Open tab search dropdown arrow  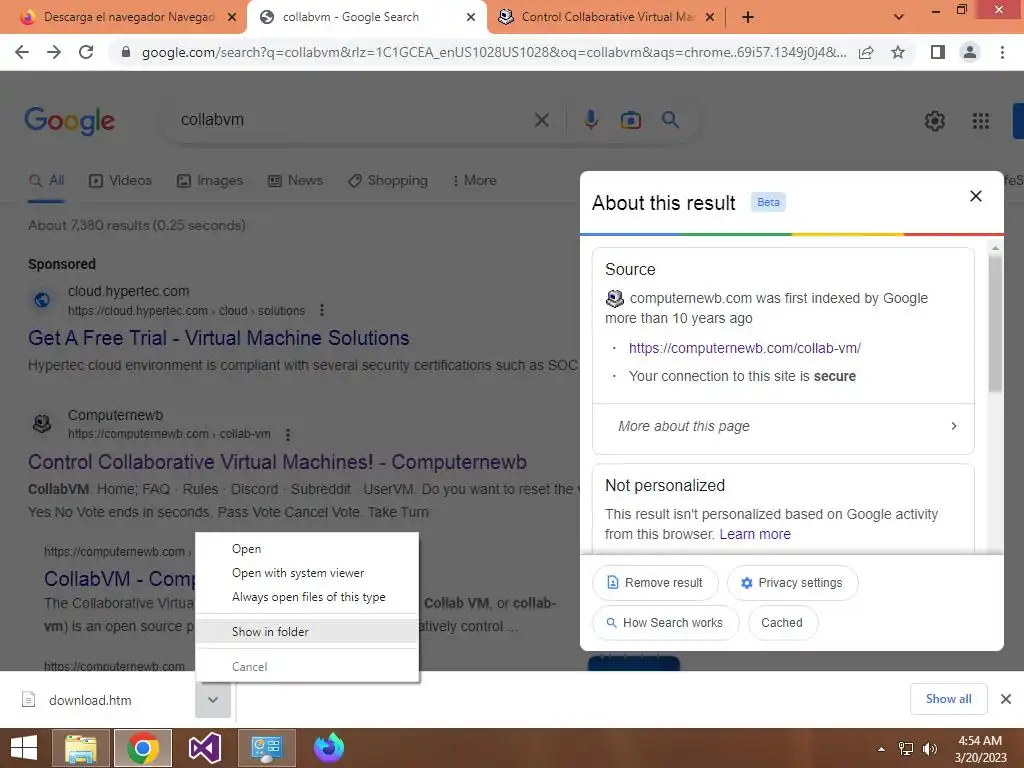coord(899,17)
